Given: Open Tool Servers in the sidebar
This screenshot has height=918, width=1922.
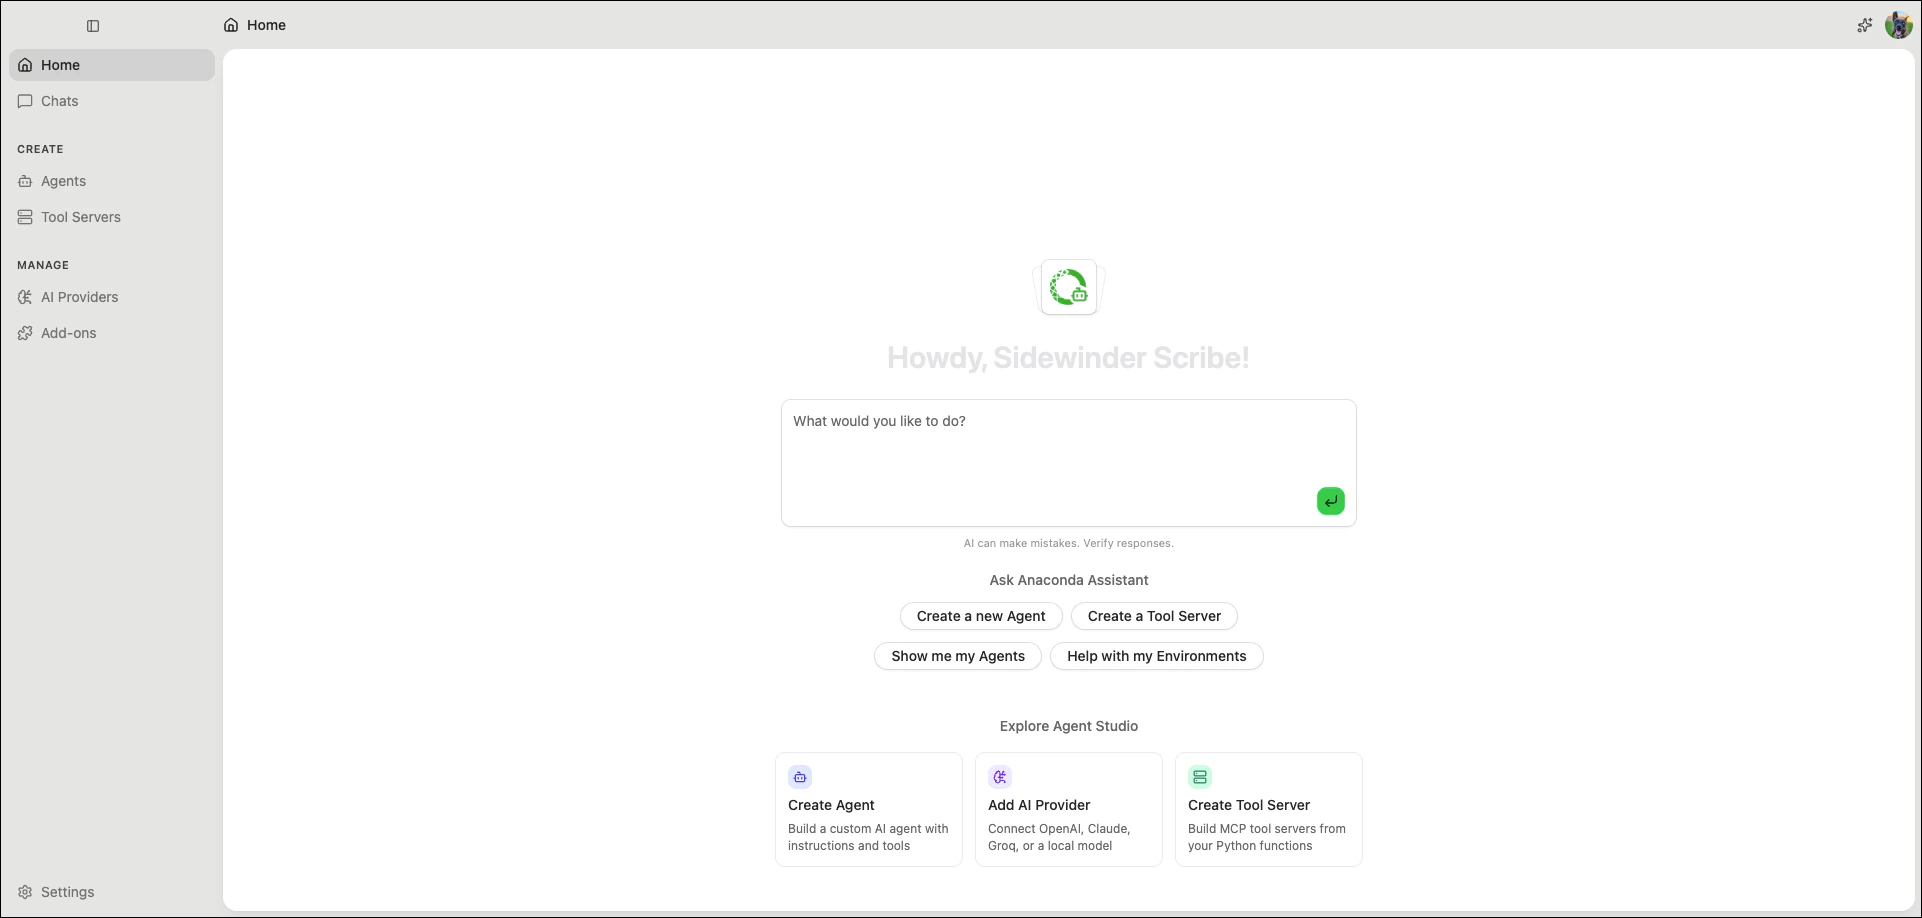Looking at the screenshot, I should pos(112,217).
